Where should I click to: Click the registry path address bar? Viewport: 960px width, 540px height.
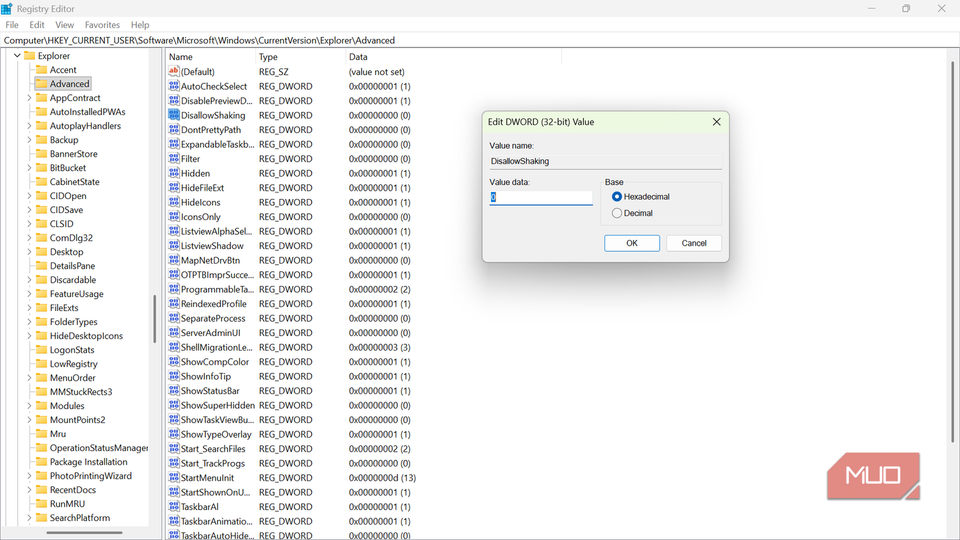(x=480, y=40)
